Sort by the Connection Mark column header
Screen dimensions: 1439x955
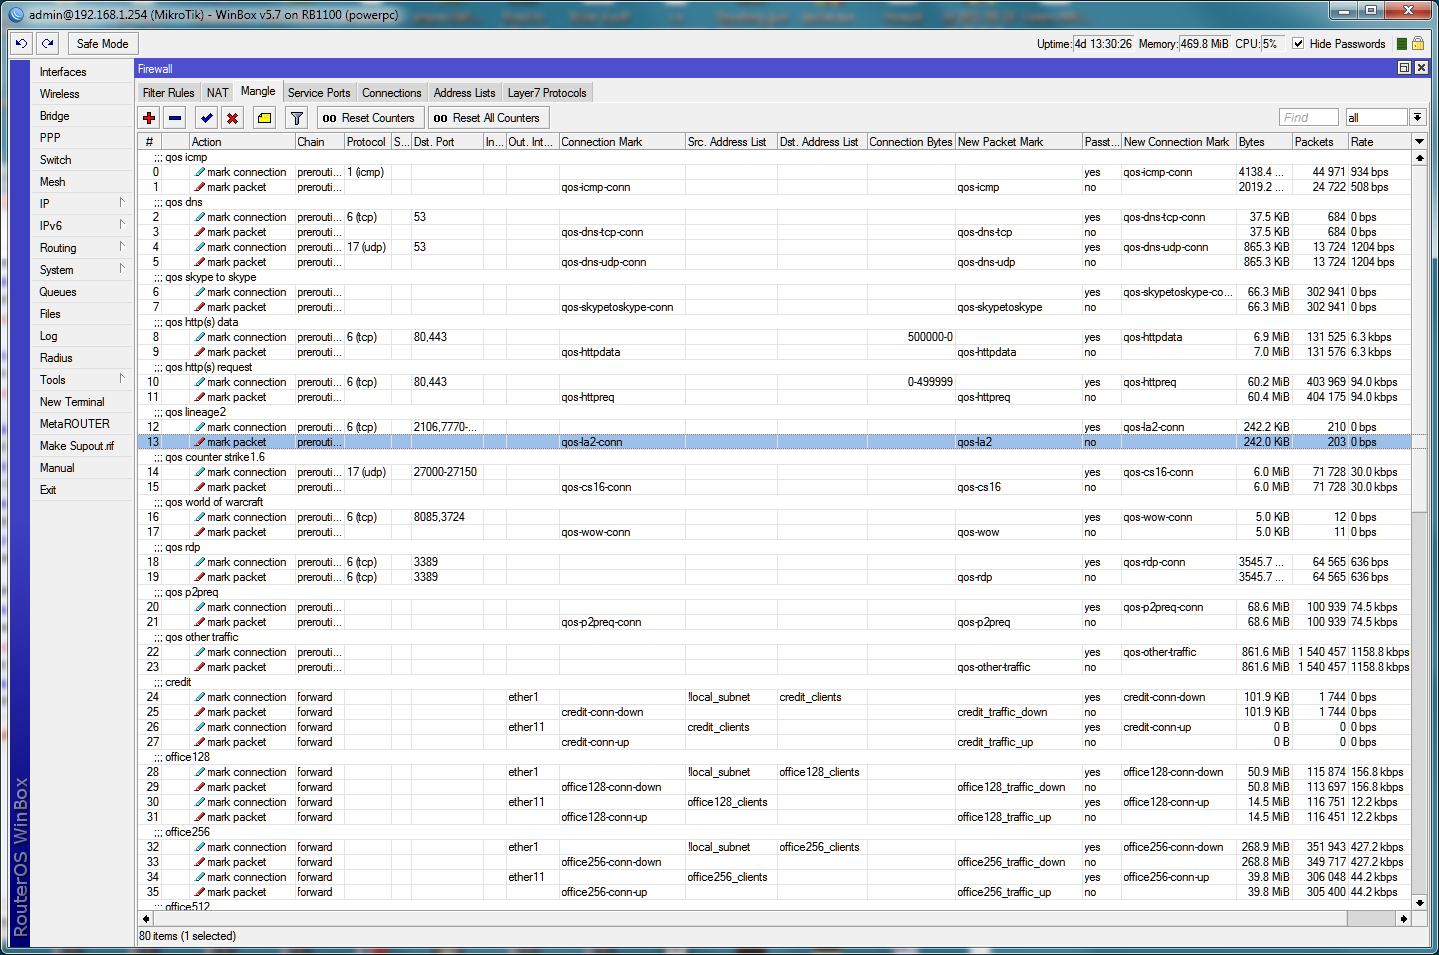coord(622,142)
